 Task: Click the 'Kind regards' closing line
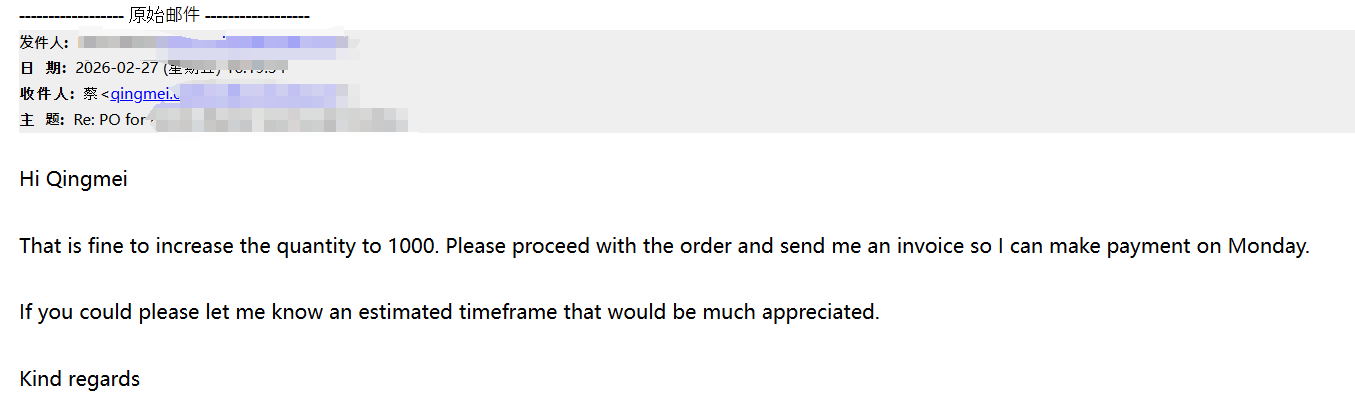[x=79, y=379]
